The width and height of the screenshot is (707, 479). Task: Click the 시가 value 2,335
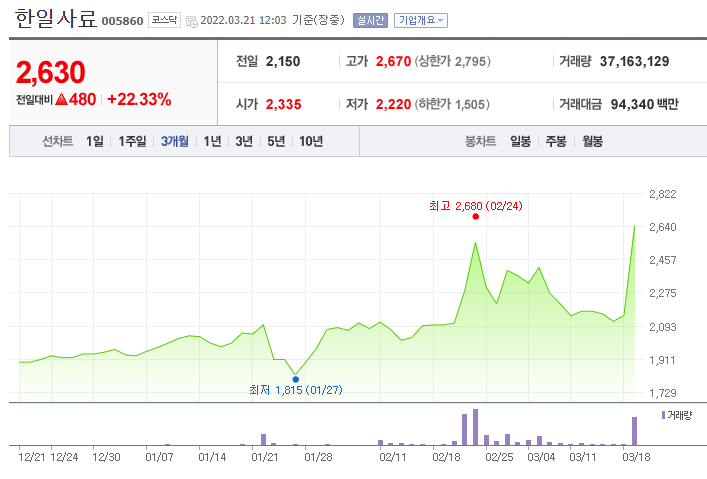[283, 104]
